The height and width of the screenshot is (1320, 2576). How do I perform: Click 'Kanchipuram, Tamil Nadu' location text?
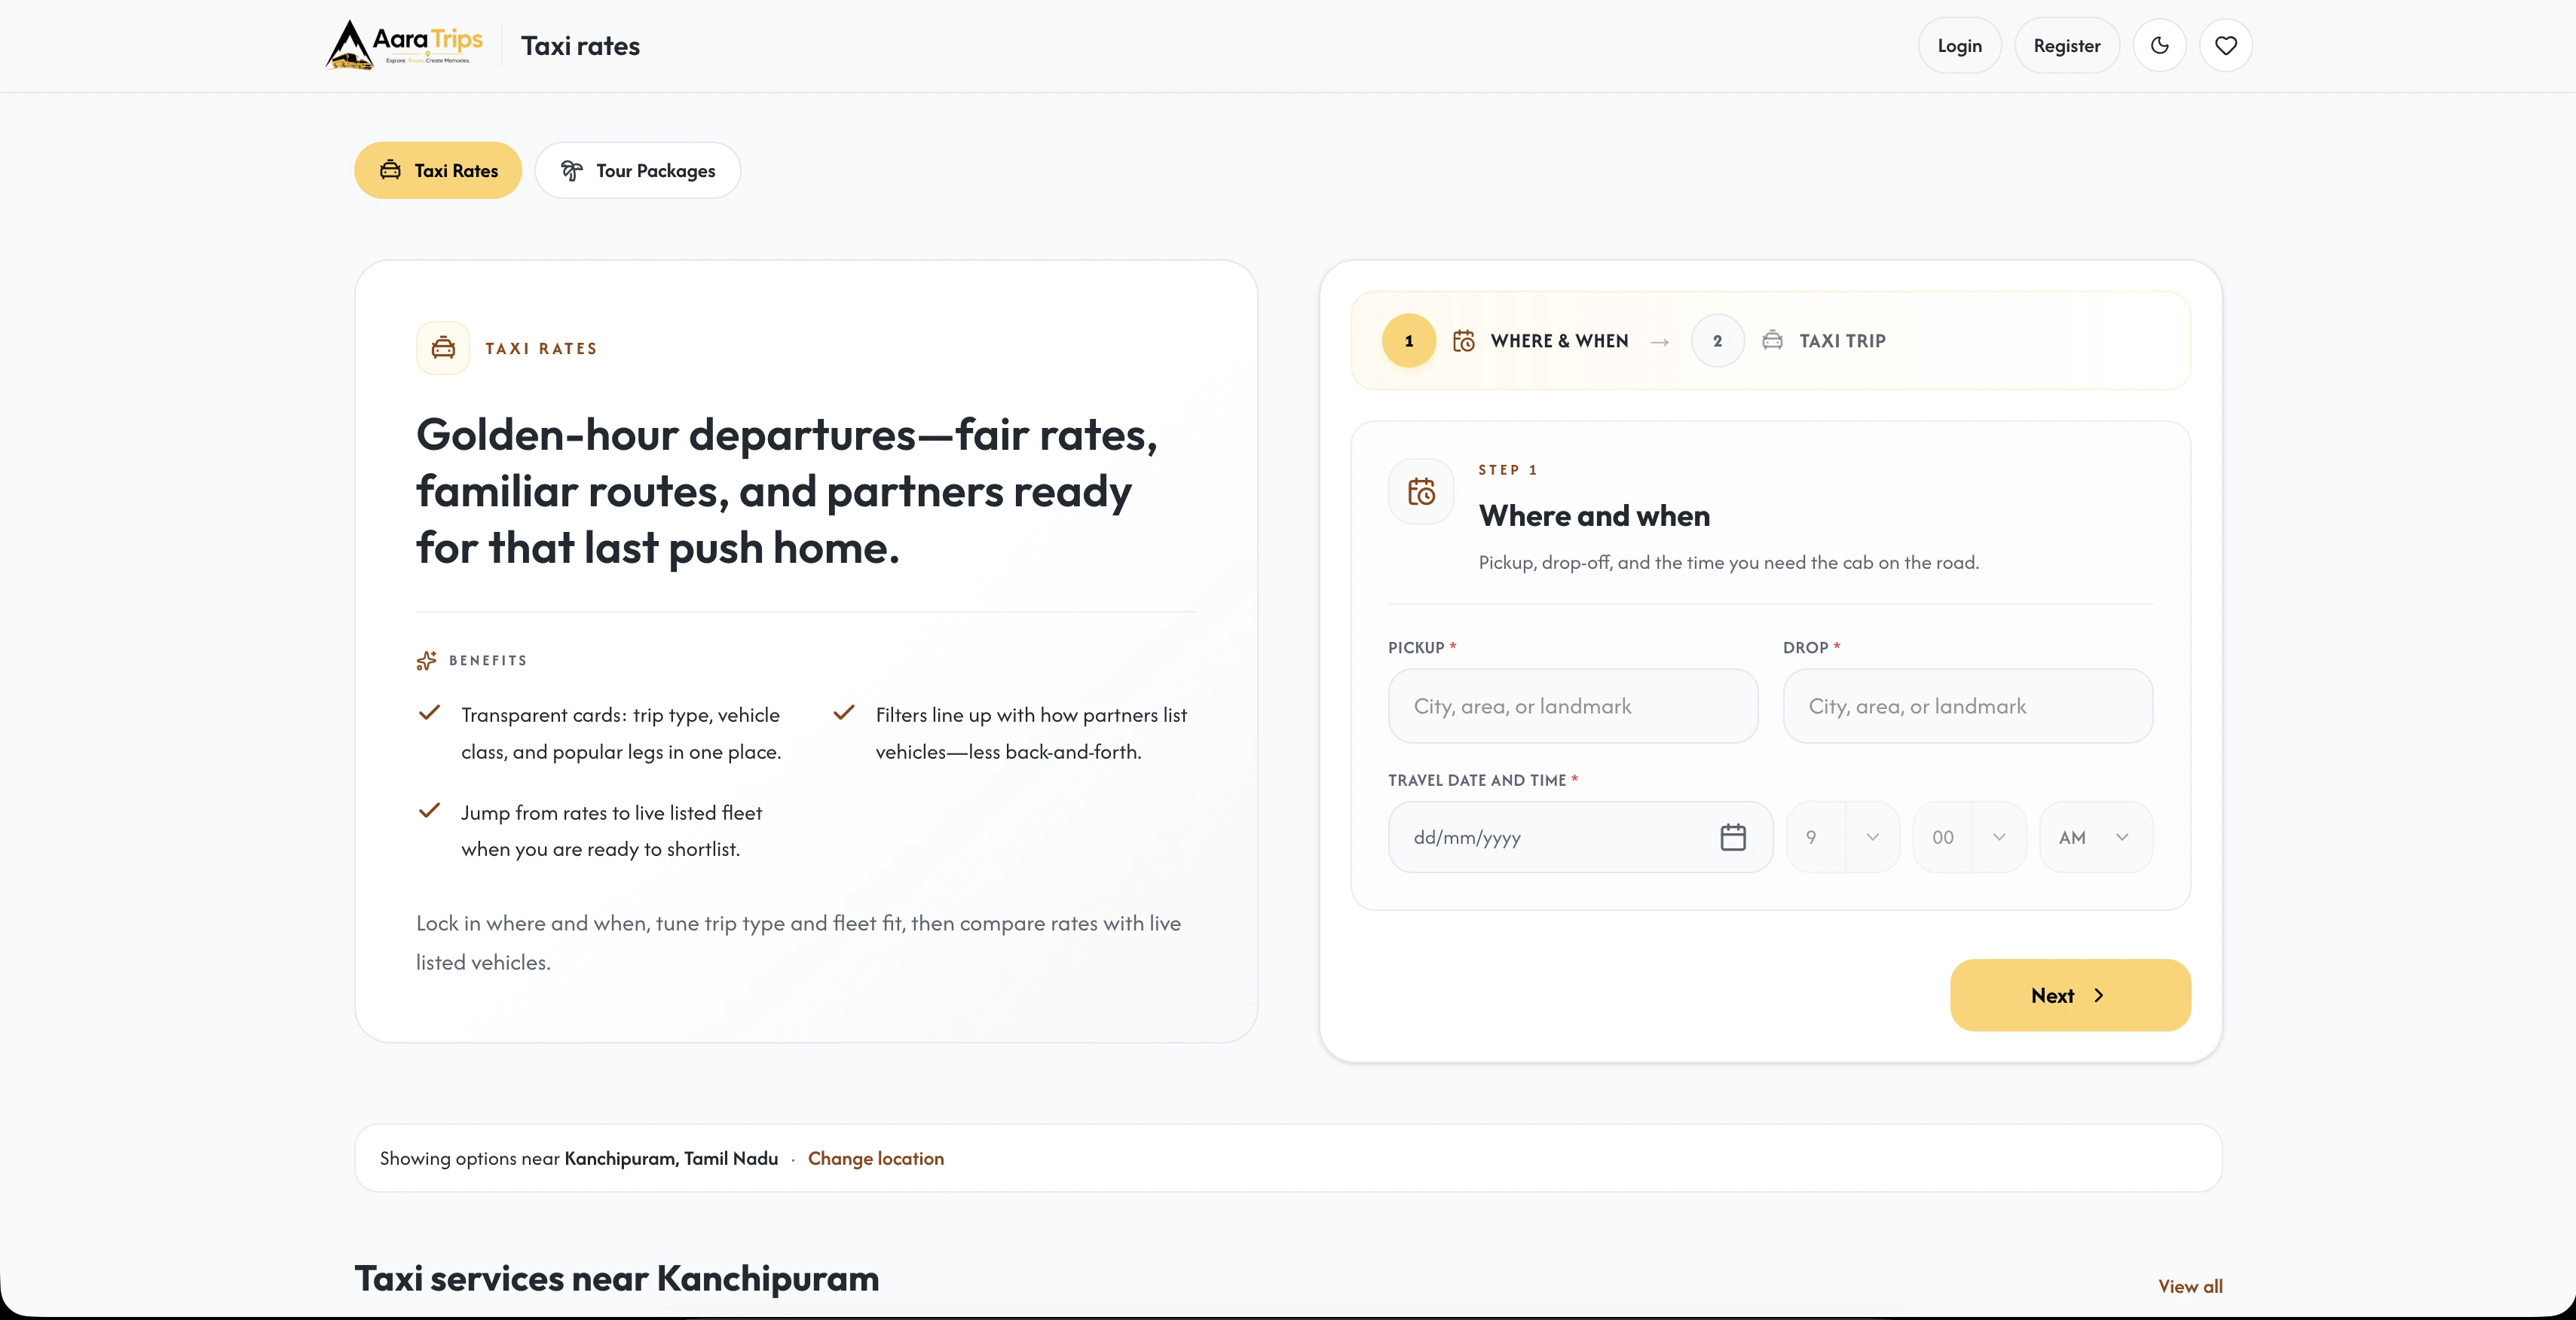671,1158
